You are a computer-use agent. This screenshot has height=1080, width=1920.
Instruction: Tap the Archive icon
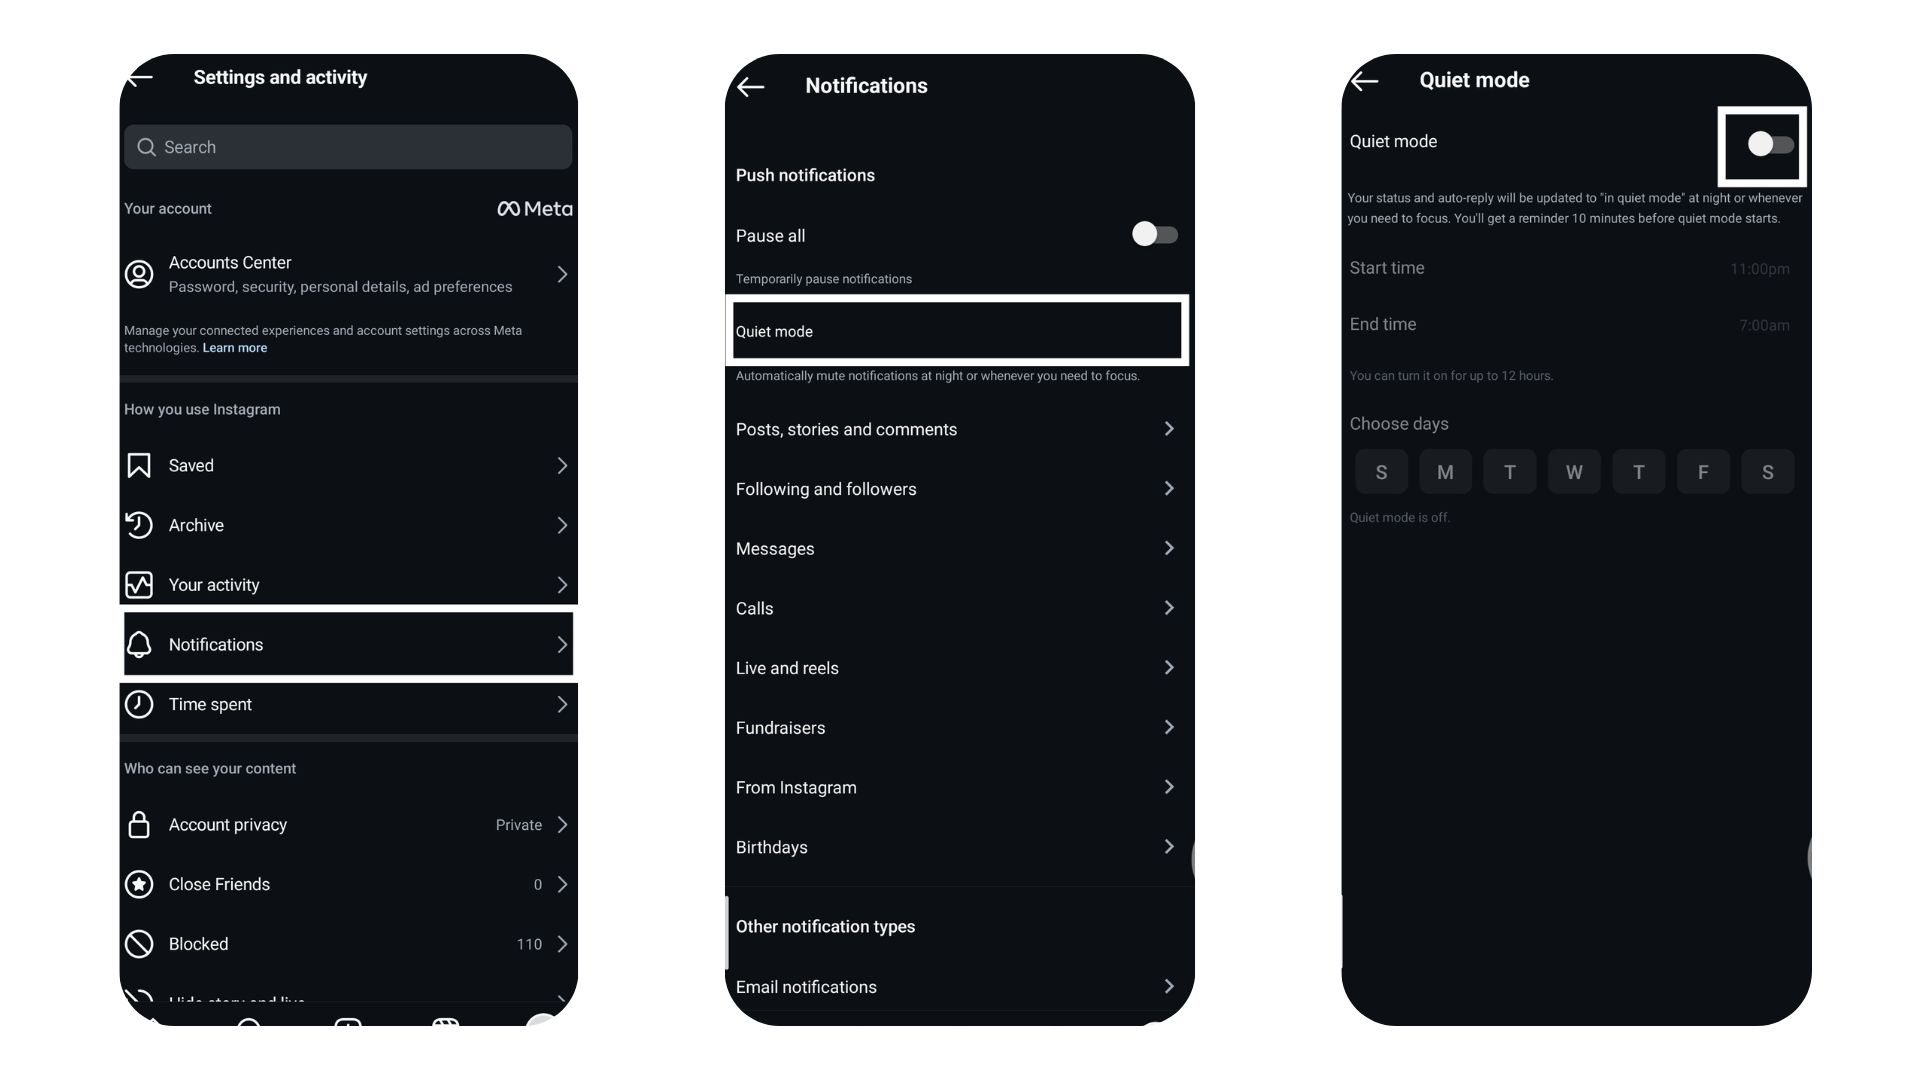point(138,525)
